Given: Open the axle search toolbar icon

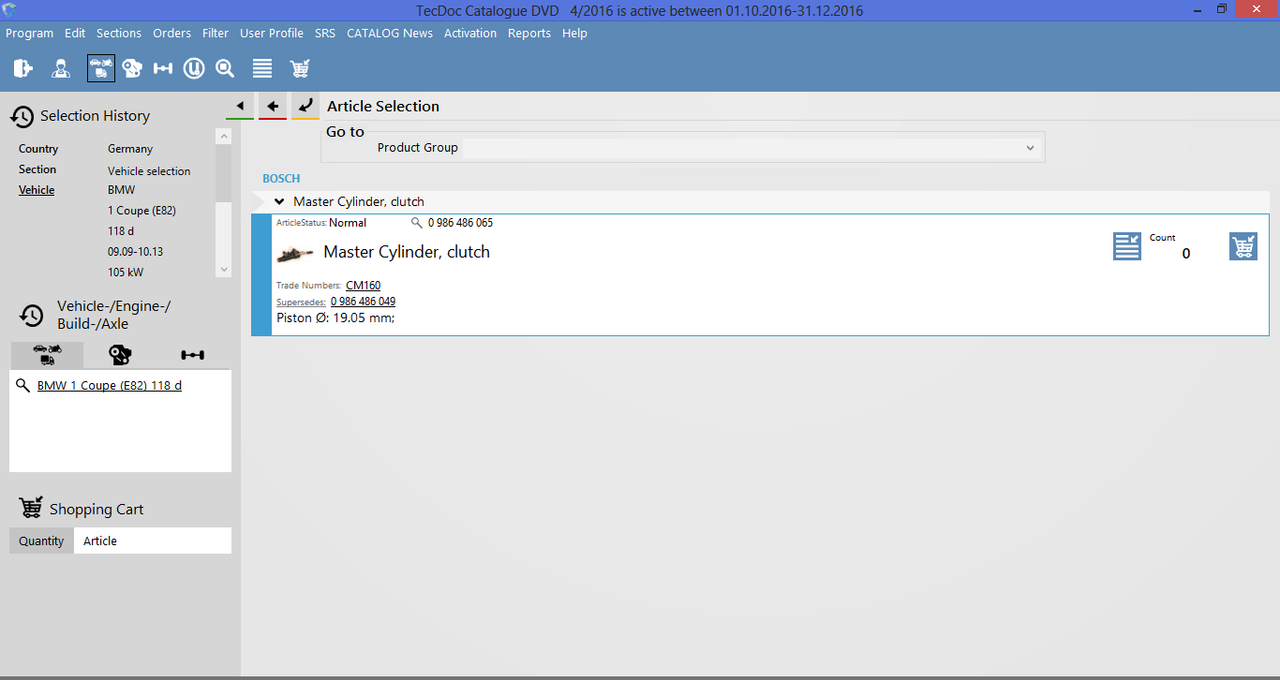Looking at the screenshot, I should click(x=163, y=68).
